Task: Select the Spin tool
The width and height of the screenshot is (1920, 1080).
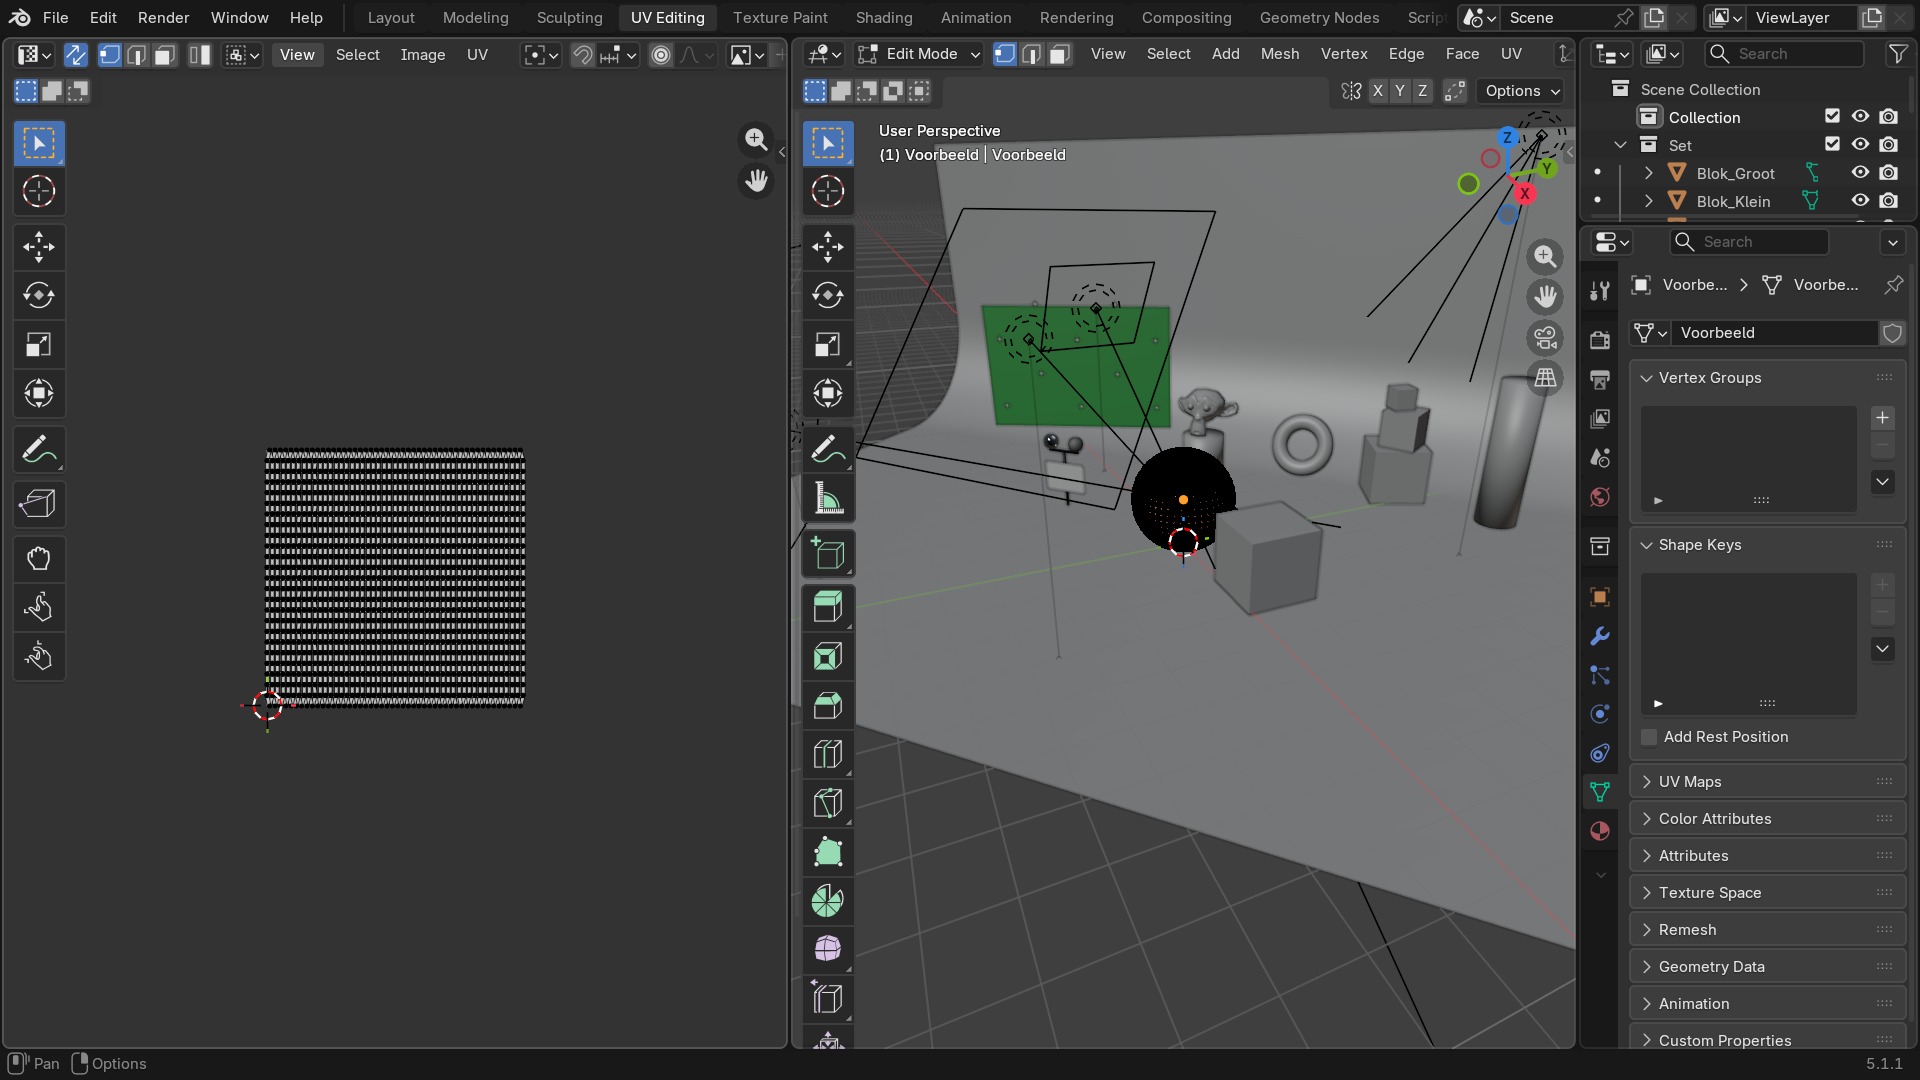Action: coord(828,901)
